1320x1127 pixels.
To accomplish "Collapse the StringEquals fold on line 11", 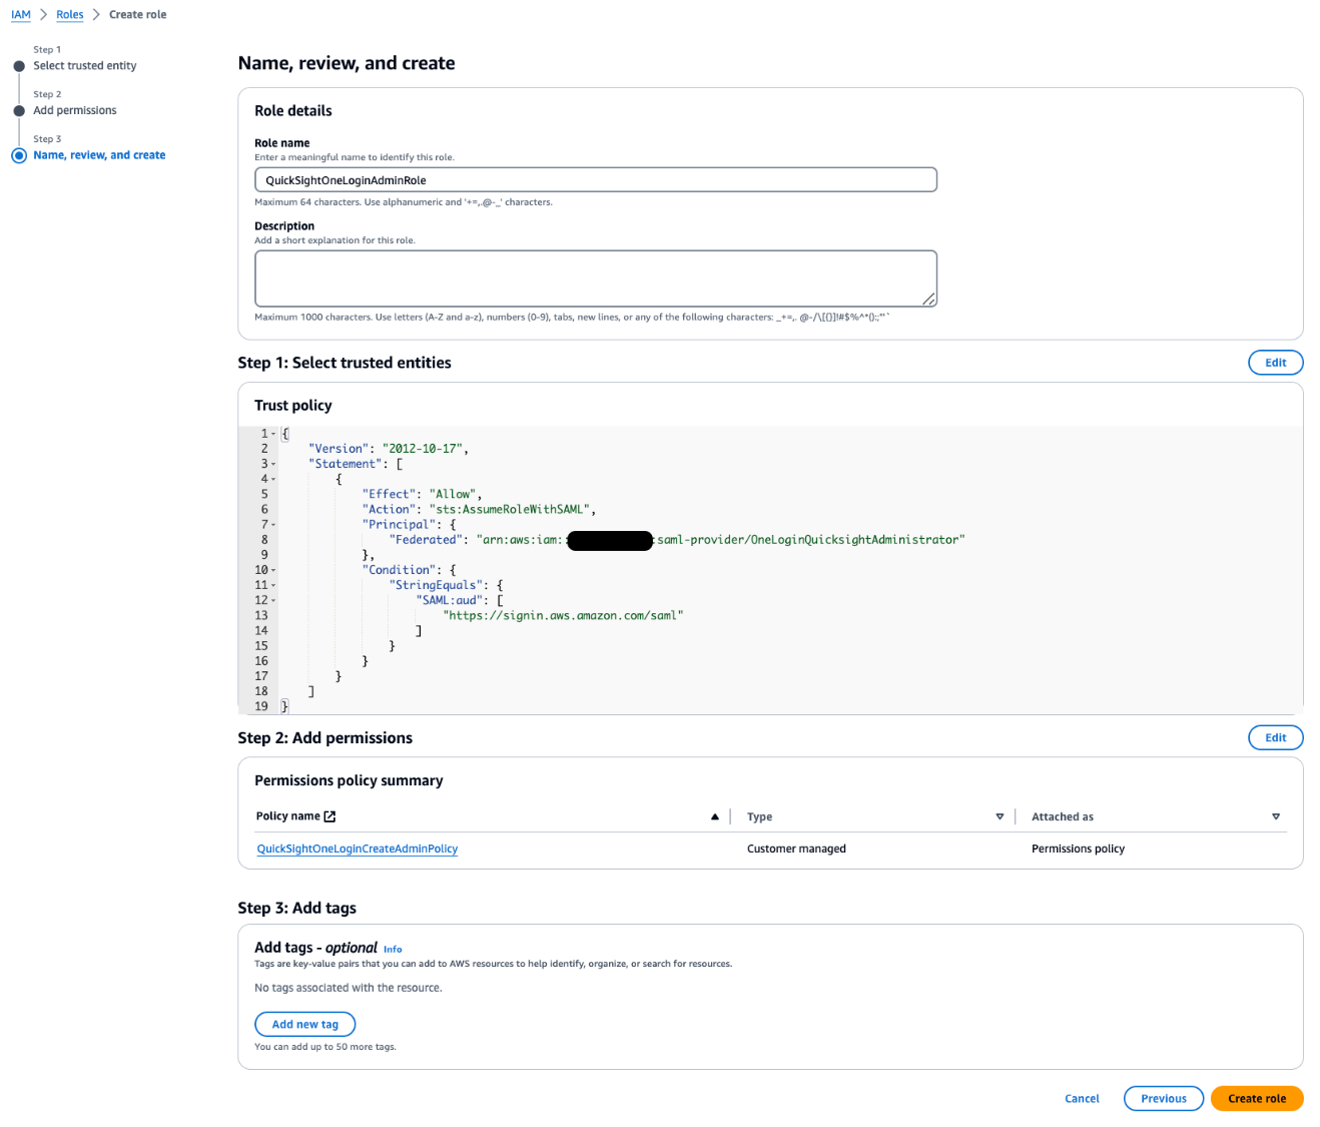I will (x=273, y=585).
